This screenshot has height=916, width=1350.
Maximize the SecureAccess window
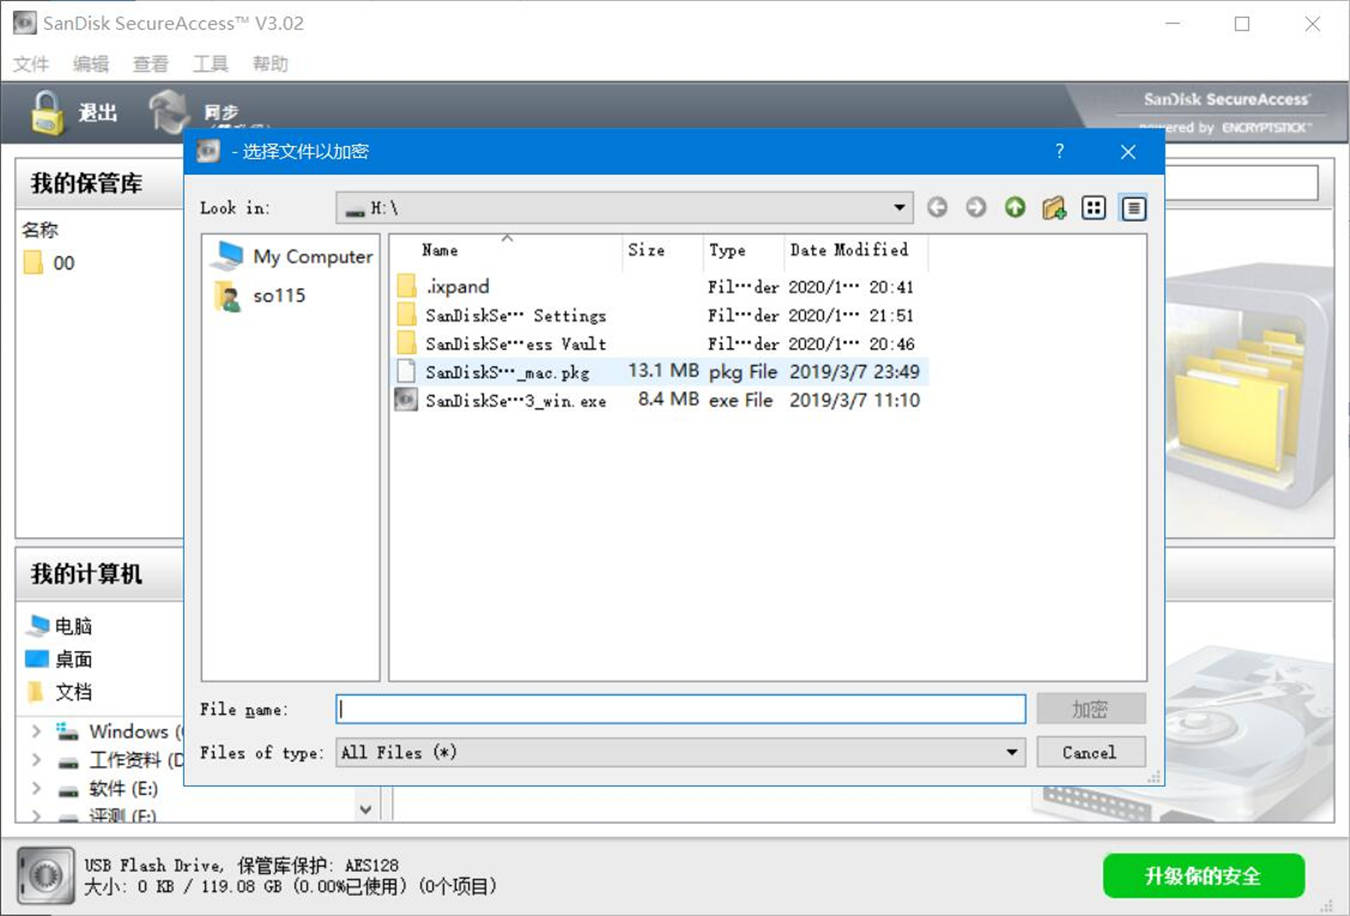pyautogui.click(x=1242, y=23)
